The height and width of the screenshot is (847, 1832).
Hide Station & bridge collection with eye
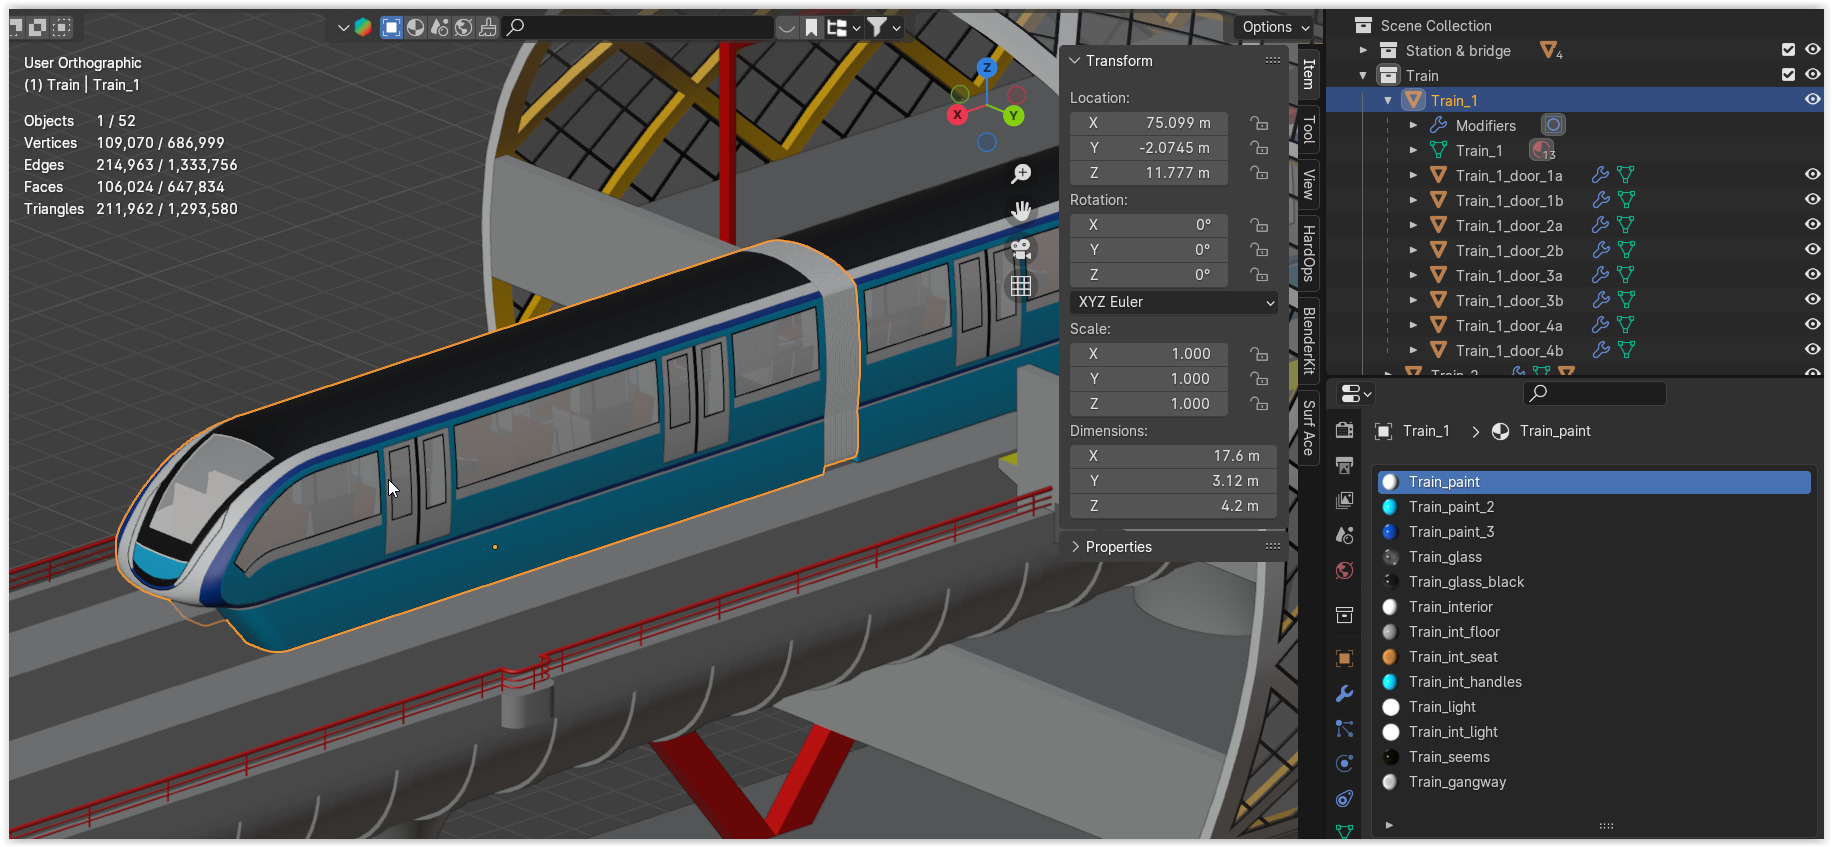point(1812,50)
